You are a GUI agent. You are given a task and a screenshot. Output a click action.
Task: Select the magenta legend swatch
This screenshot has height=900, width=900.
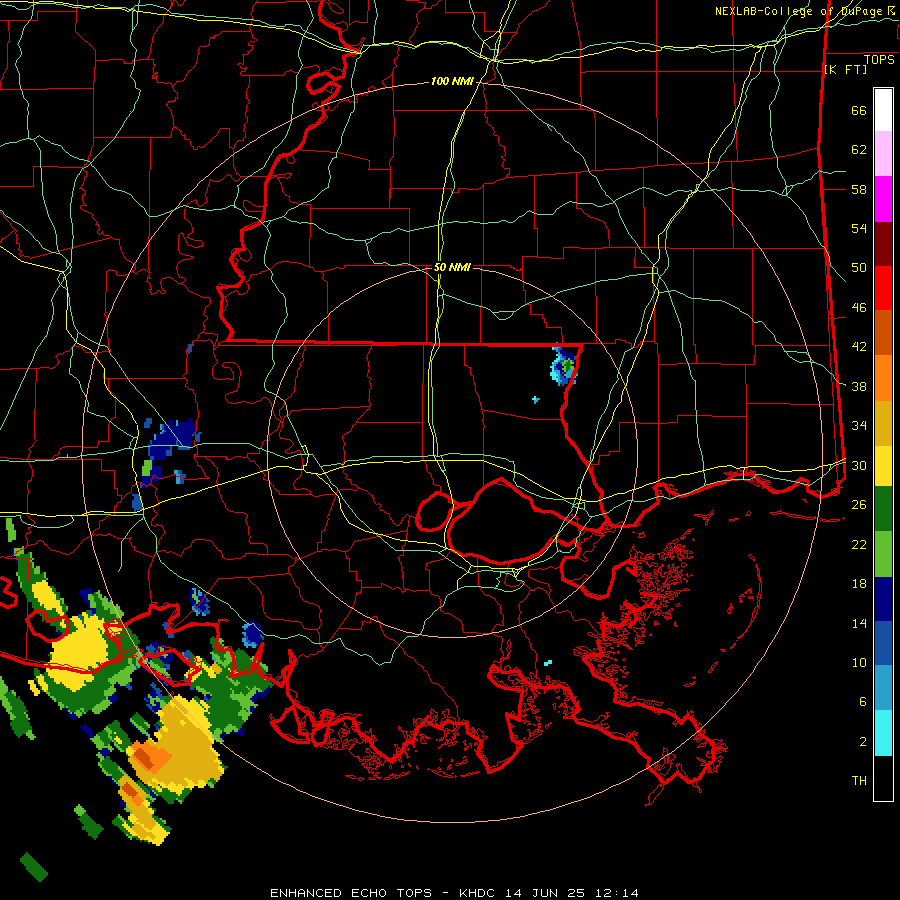[x=883, y=199]
